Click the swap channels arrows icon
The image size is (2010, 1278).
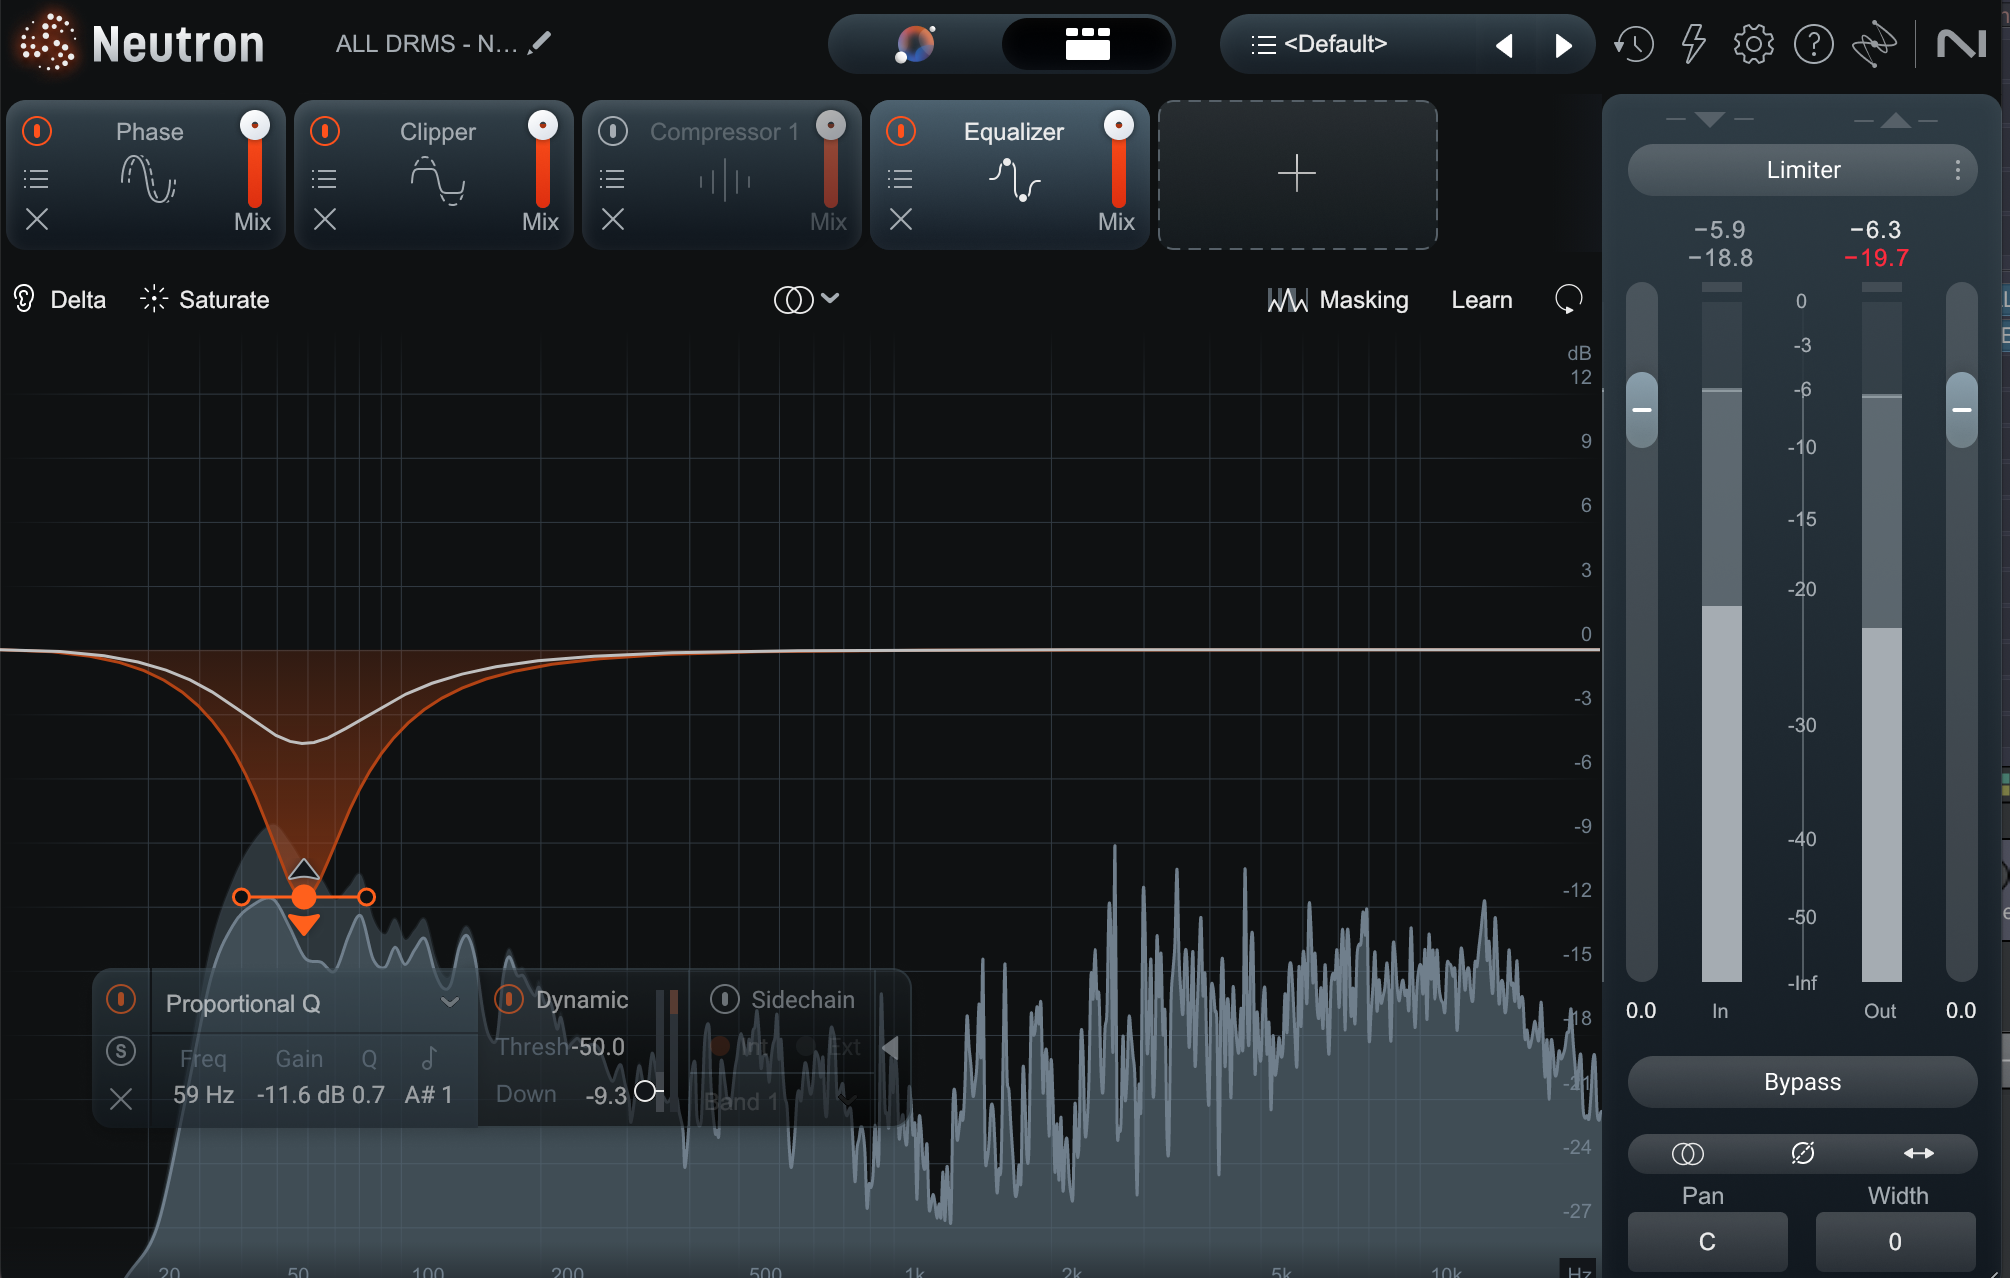(1918, 1154)
